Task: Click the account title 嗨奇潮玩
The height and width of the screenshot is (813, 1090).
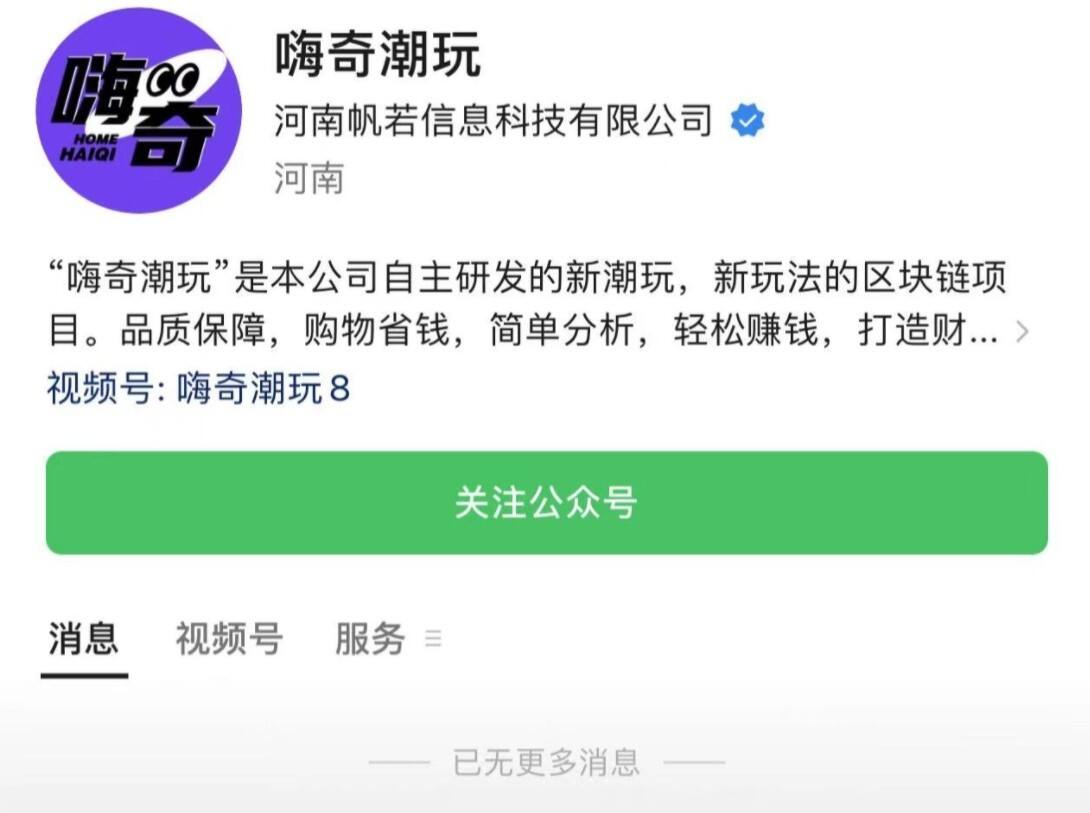Action: (377, 54)
